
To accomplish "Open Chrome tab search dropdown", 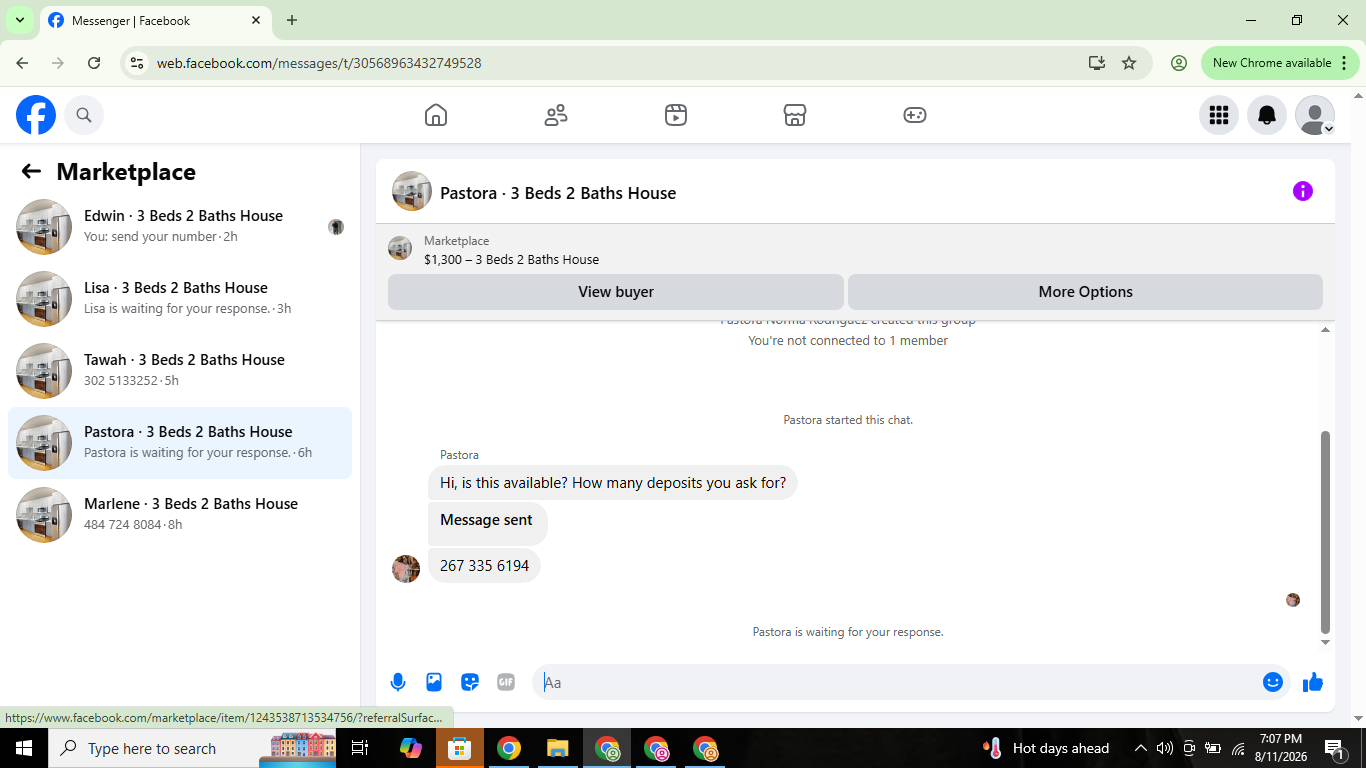I will pos(19,20).
